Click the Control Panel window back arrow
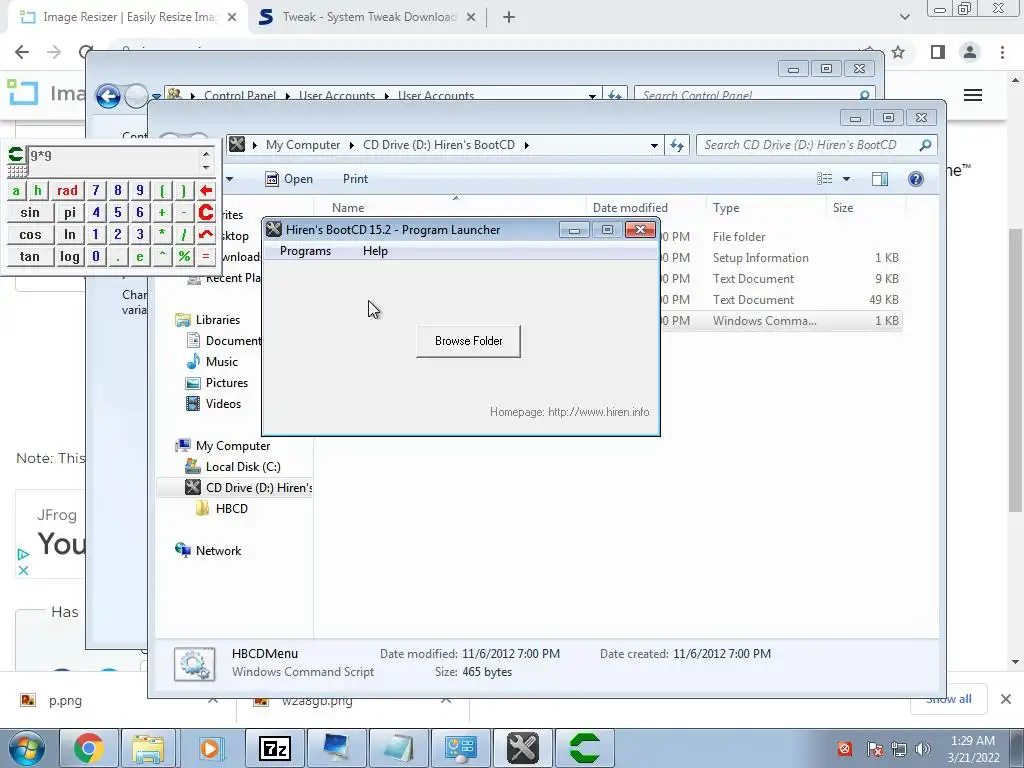The width and height of the screenshot is (1024, 768). click(x=108, y=96)
